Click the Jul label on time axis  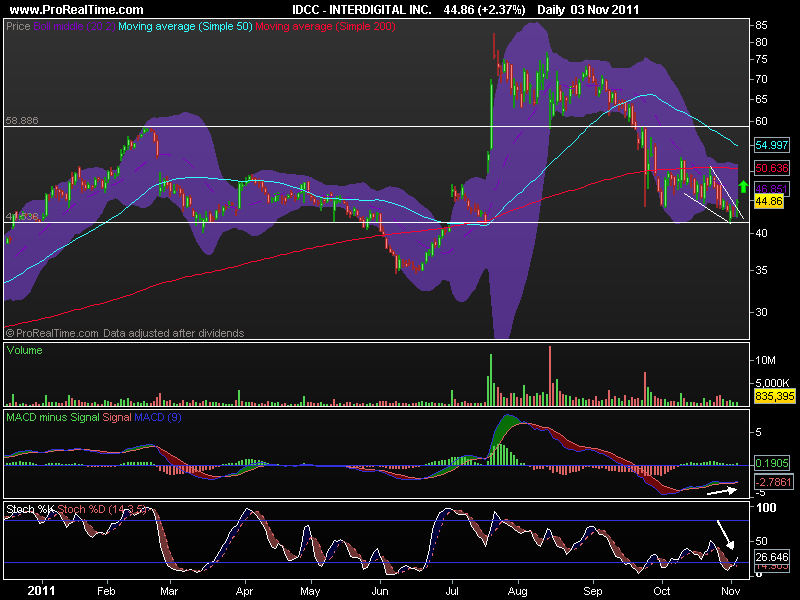(452, 591)
